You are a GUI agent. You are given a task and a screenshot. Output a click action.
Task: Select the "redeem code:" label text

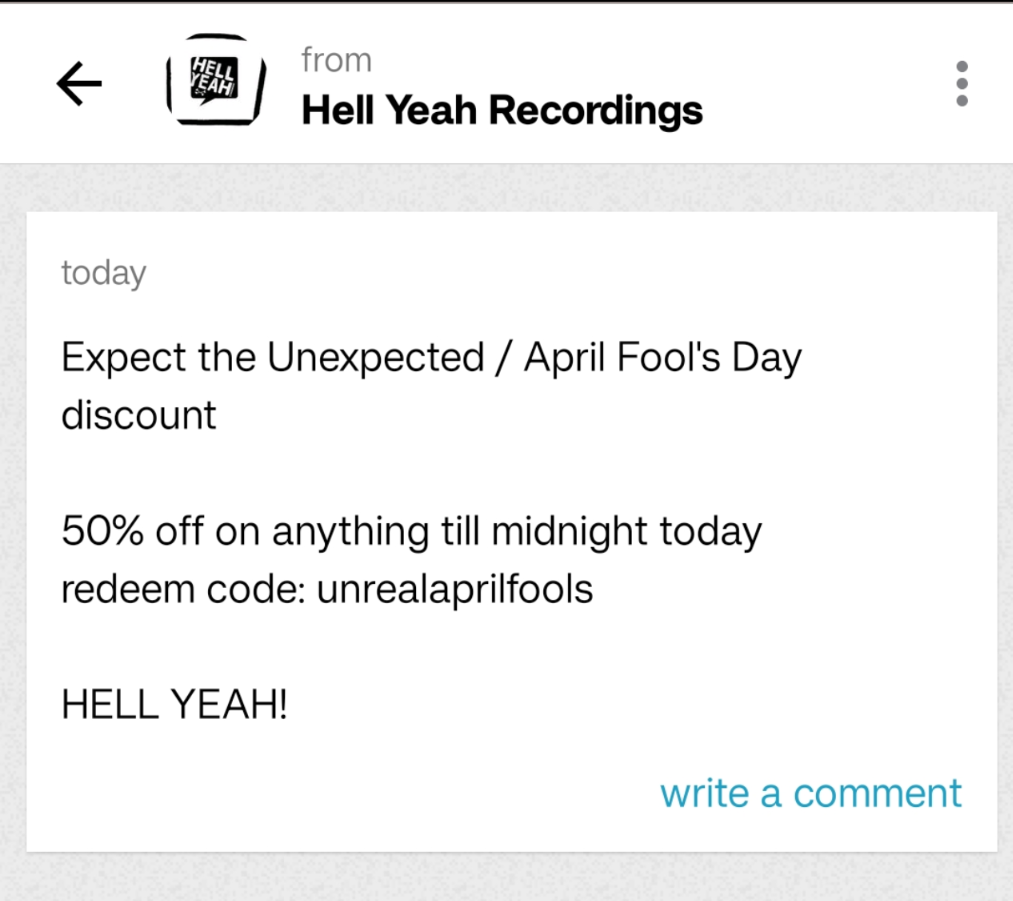[x=183, y=589]
